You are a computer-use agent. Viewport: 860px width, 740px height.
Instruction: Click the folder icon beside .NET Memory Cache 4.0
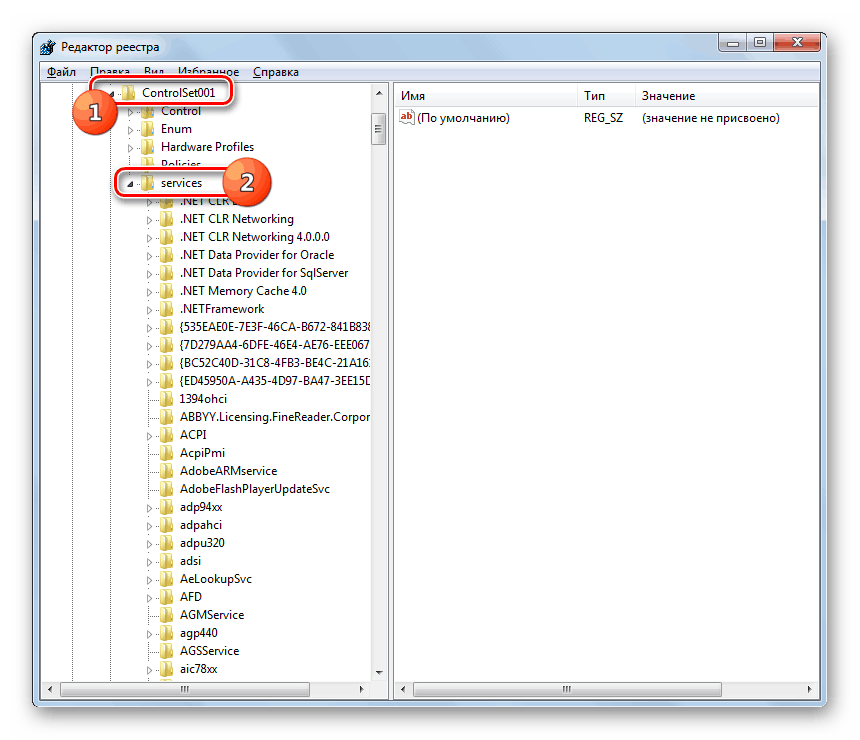(166, 290)
